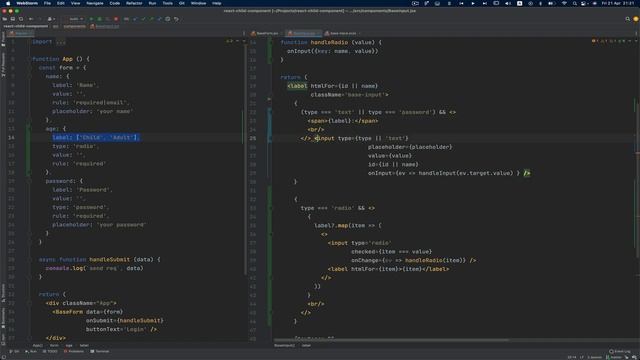The width and height of the screenshot is (640, 360).
Task: Open the Bookmarks sidebar panel
Action: tap(3, 318)
